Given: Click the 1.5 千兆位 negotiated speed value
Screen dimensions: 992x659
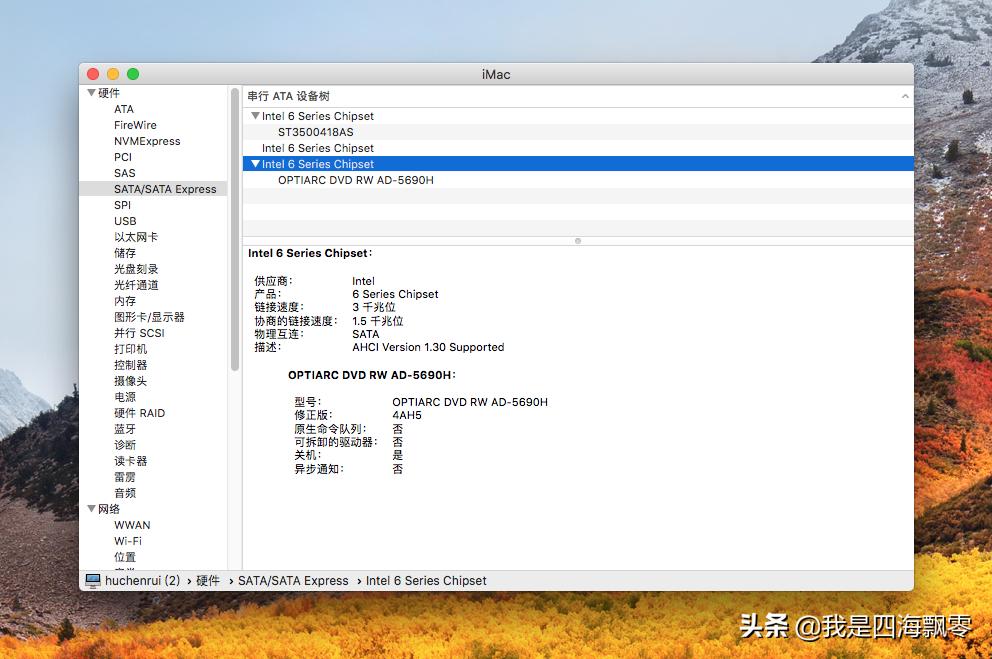Looking at the screenshot, I should pyautogui.click(x=378, y=321).
